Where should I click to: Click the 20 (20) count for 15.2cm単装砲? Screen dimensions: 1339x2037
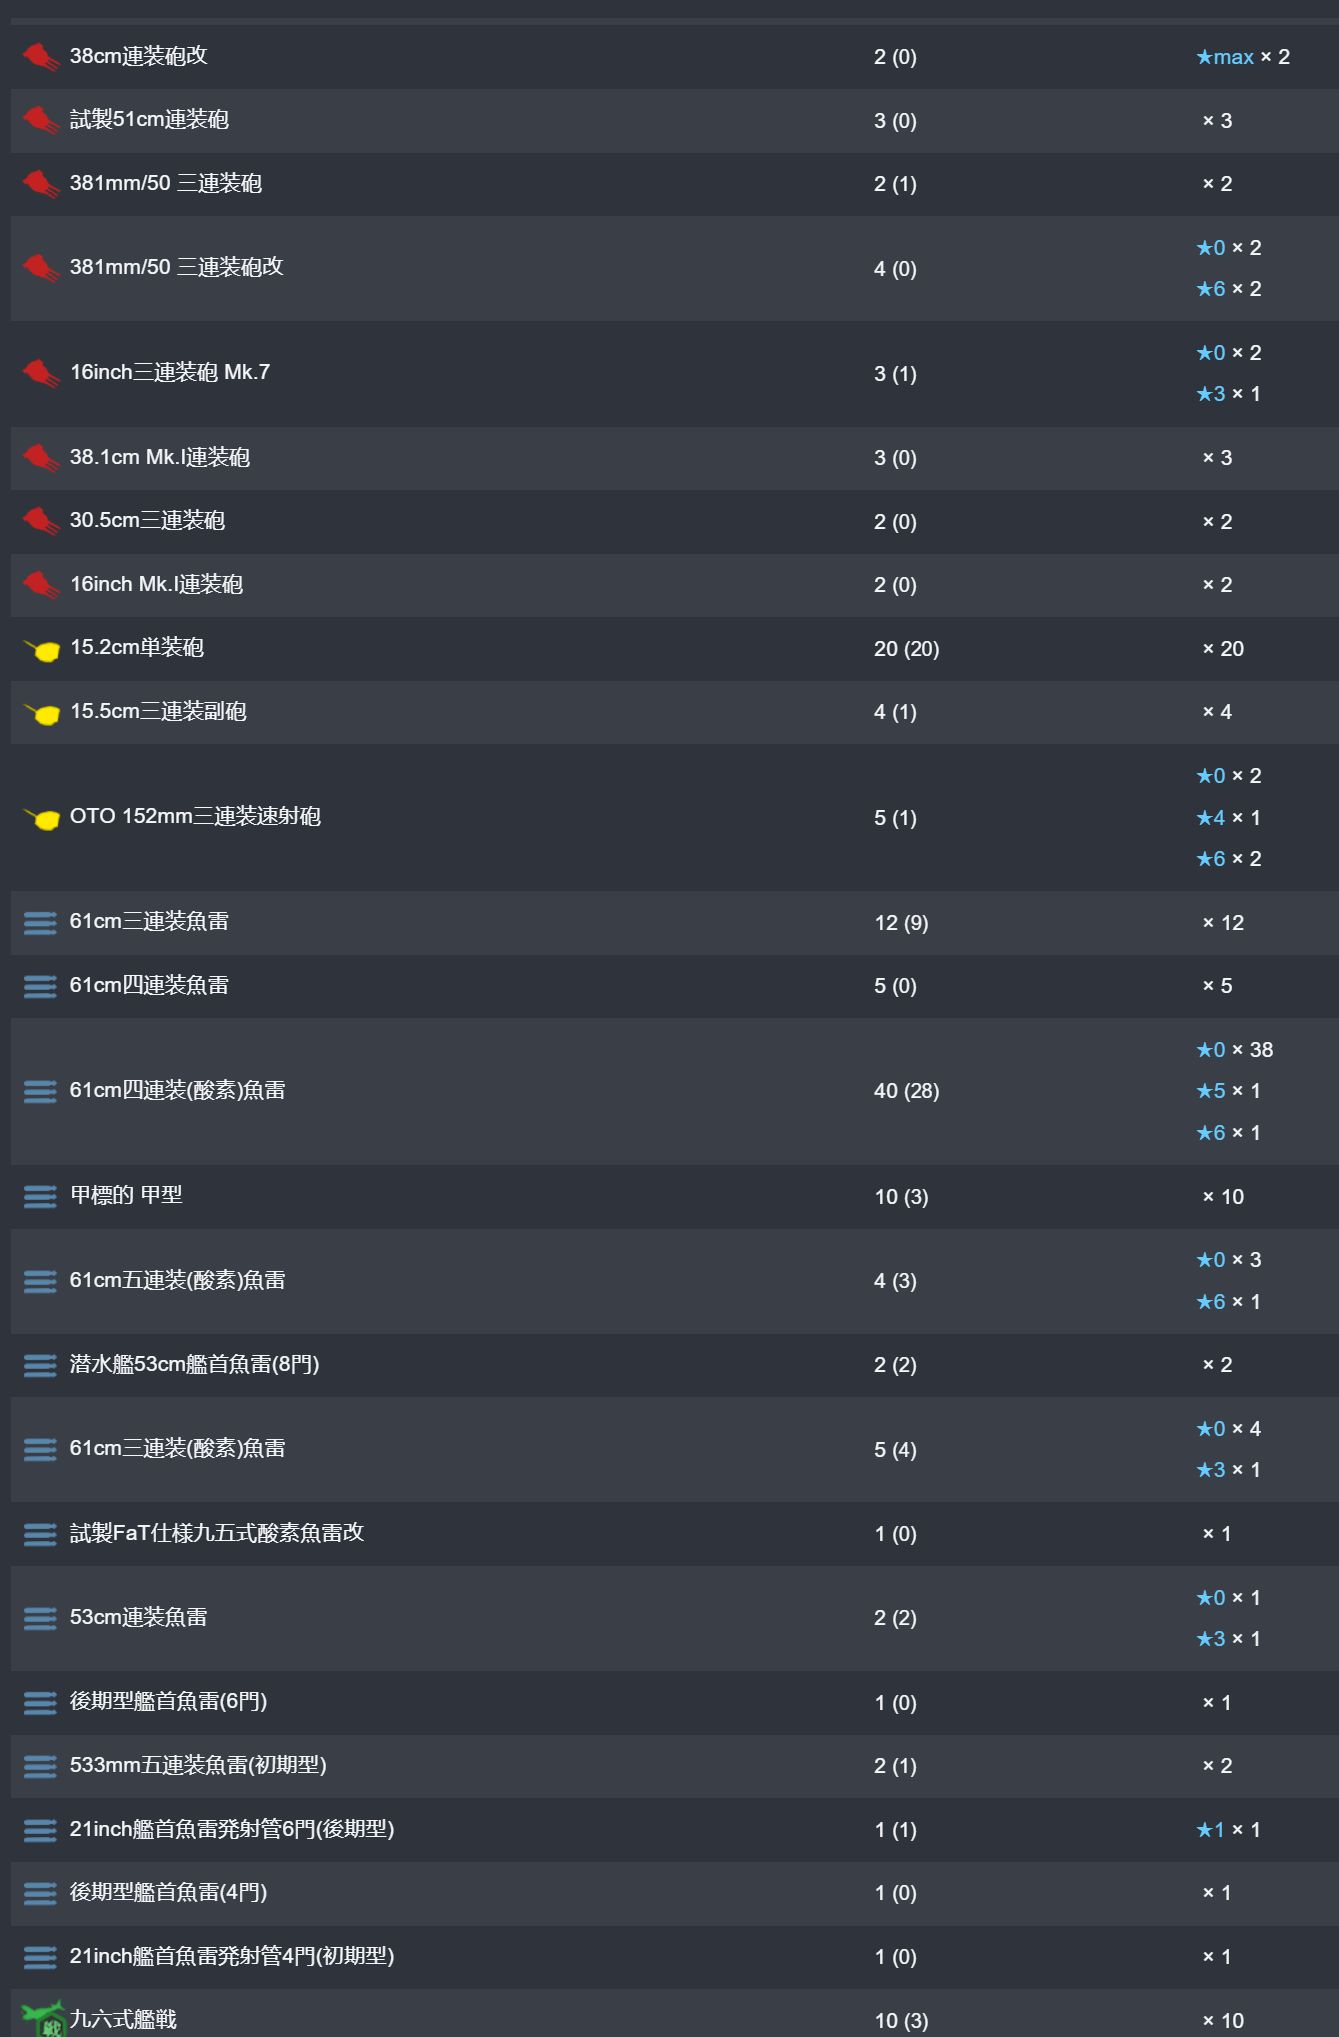pos(907,649)
